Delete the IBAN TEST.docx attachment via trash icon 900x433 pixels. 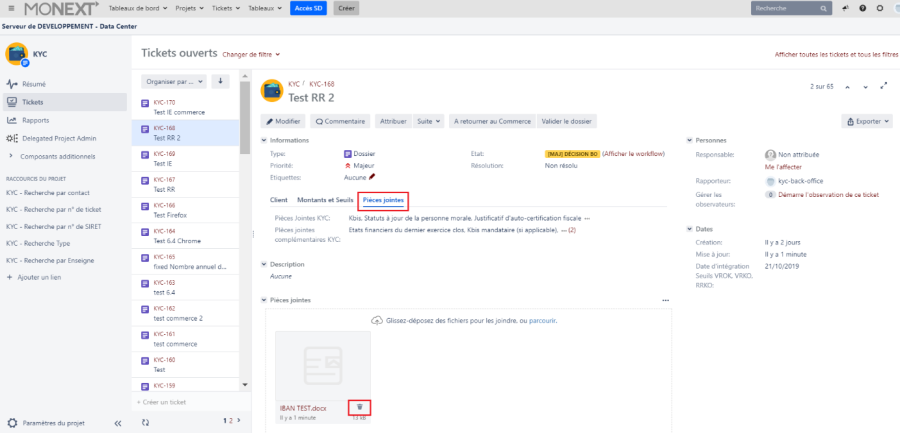click(x=360, y=407)
